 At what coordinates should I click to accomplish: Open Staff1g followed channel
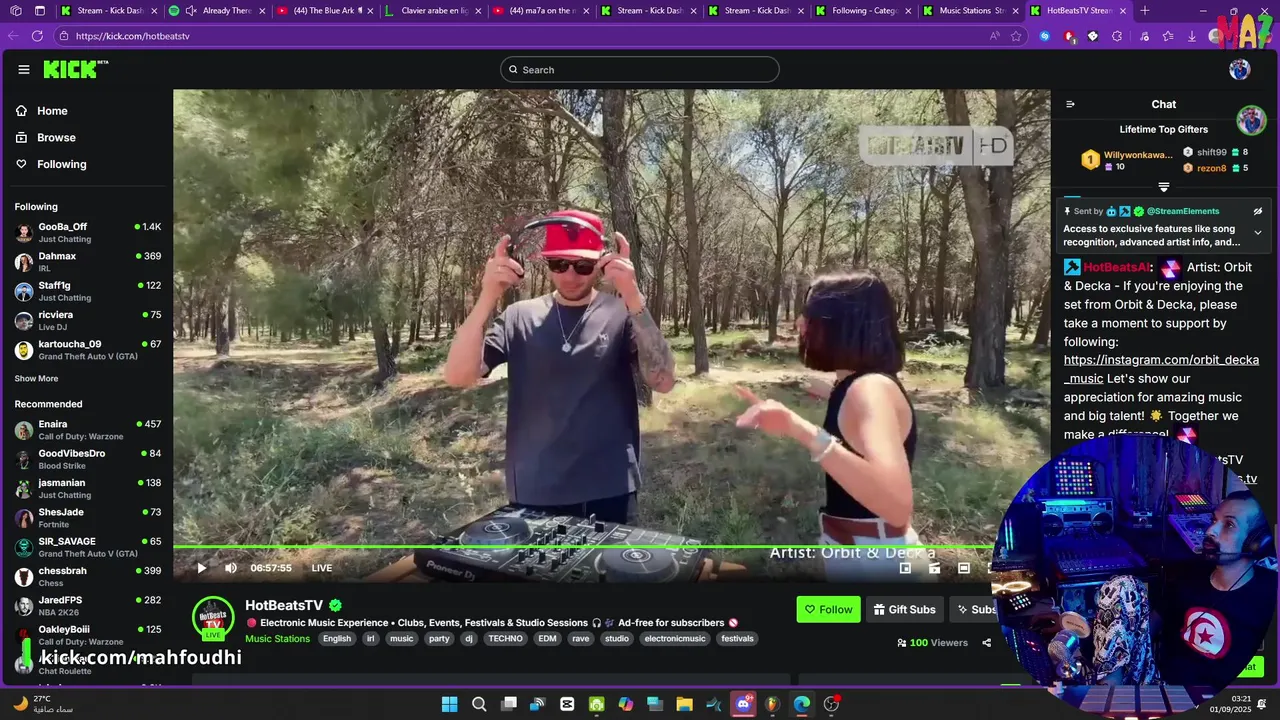pos(88,291)
